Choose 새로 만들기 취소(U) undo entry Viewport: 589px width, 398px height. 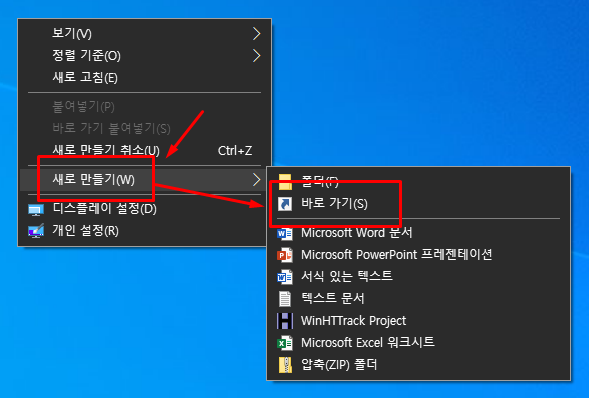click(145, 150)
